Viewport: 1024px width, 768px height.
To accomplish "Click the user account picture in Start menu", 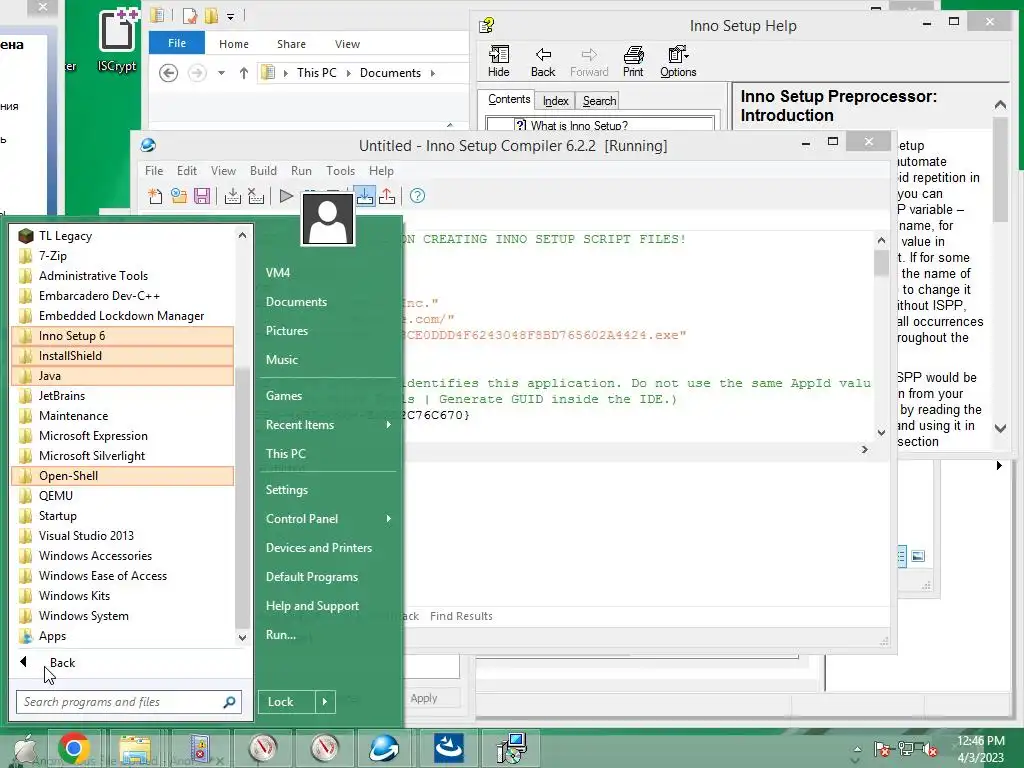I will (x=328, y=220).
